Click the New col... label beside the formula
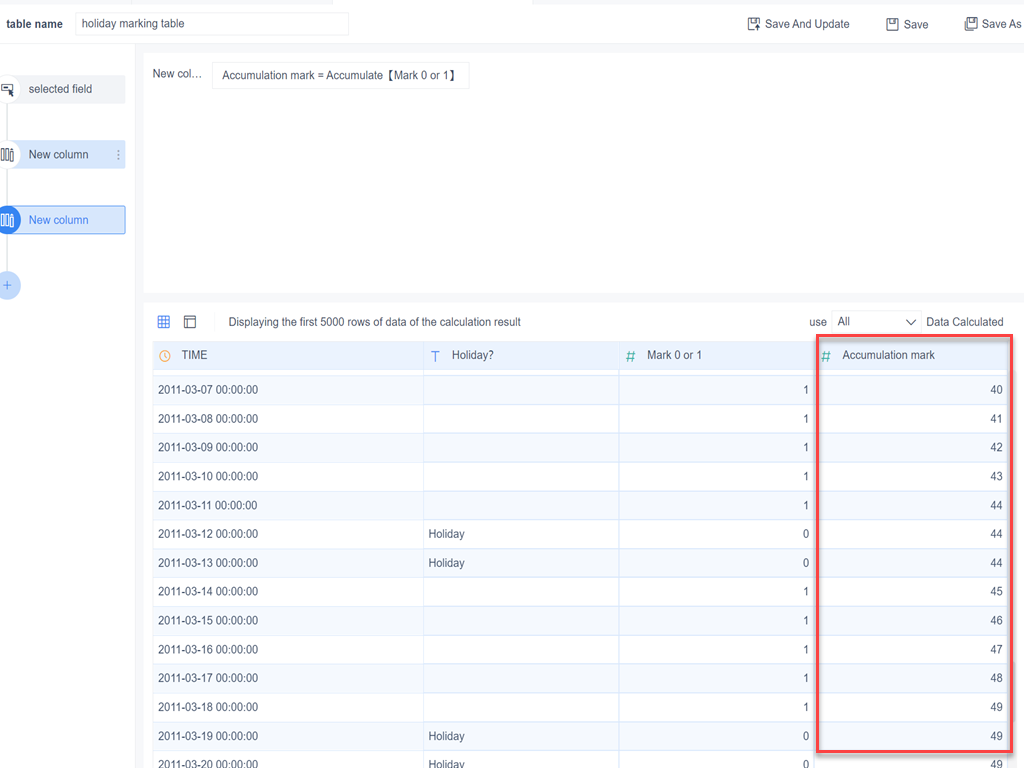 point(177,74)
